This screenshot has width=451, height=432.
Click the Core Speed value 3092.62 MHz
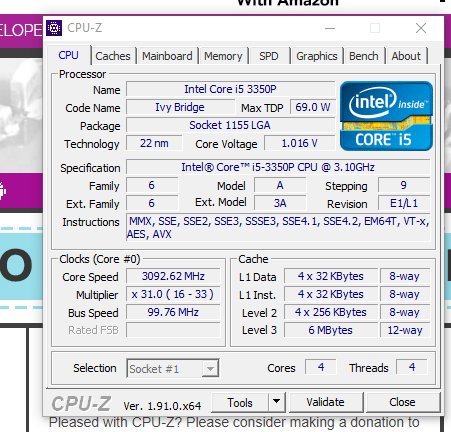(x=173, y=276)
